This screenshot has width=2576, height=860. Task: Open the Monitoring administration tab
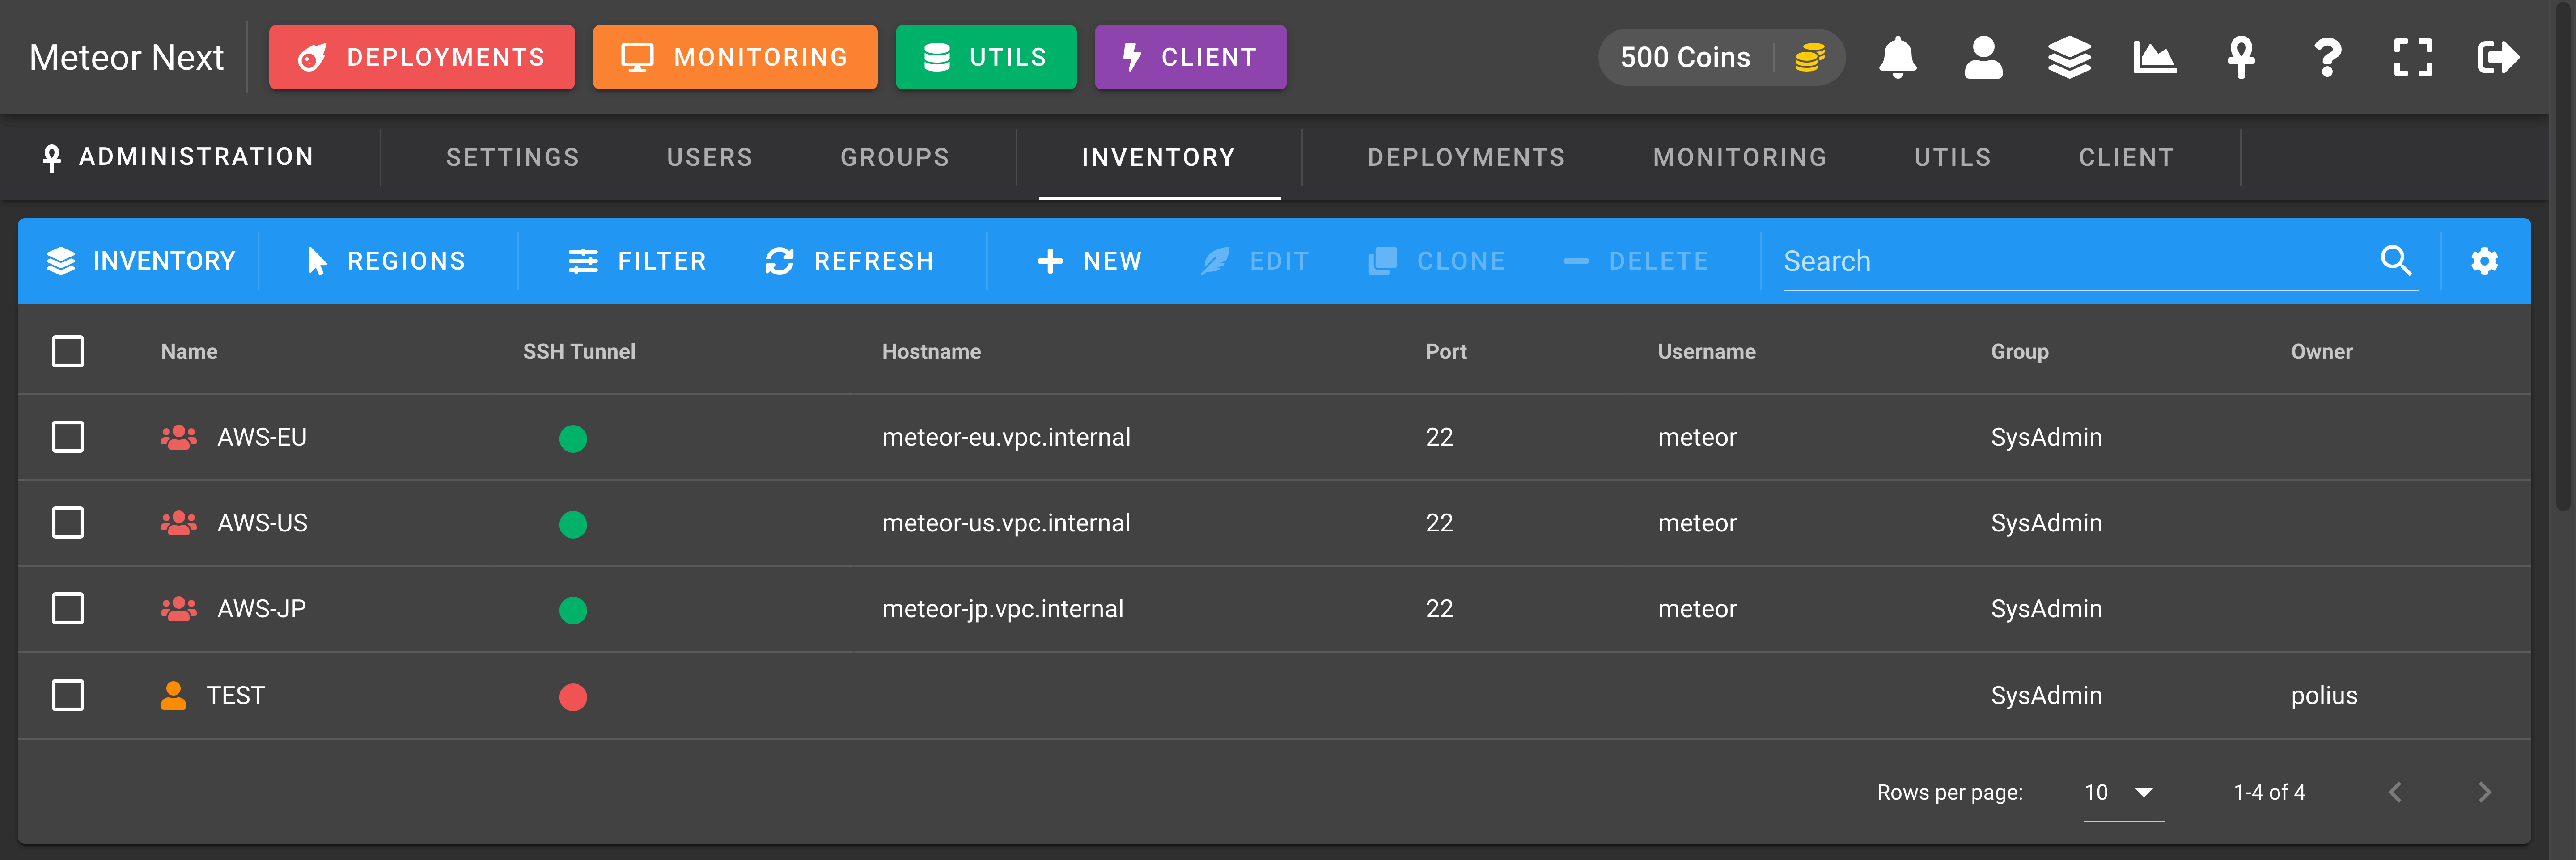(x=1740, y=157)
